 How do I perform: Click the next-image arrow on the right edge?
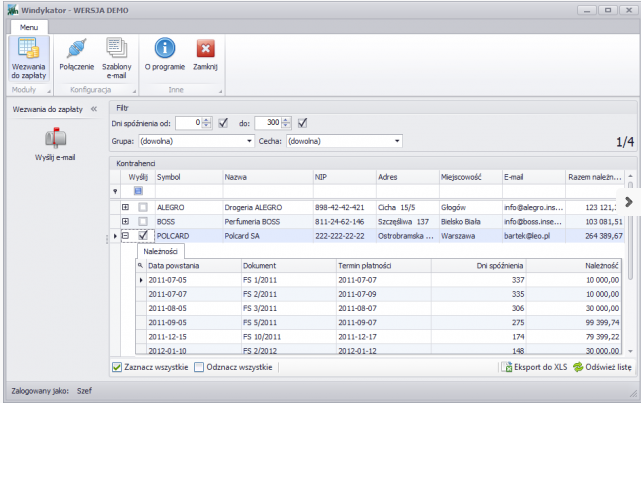pos(629,202)
